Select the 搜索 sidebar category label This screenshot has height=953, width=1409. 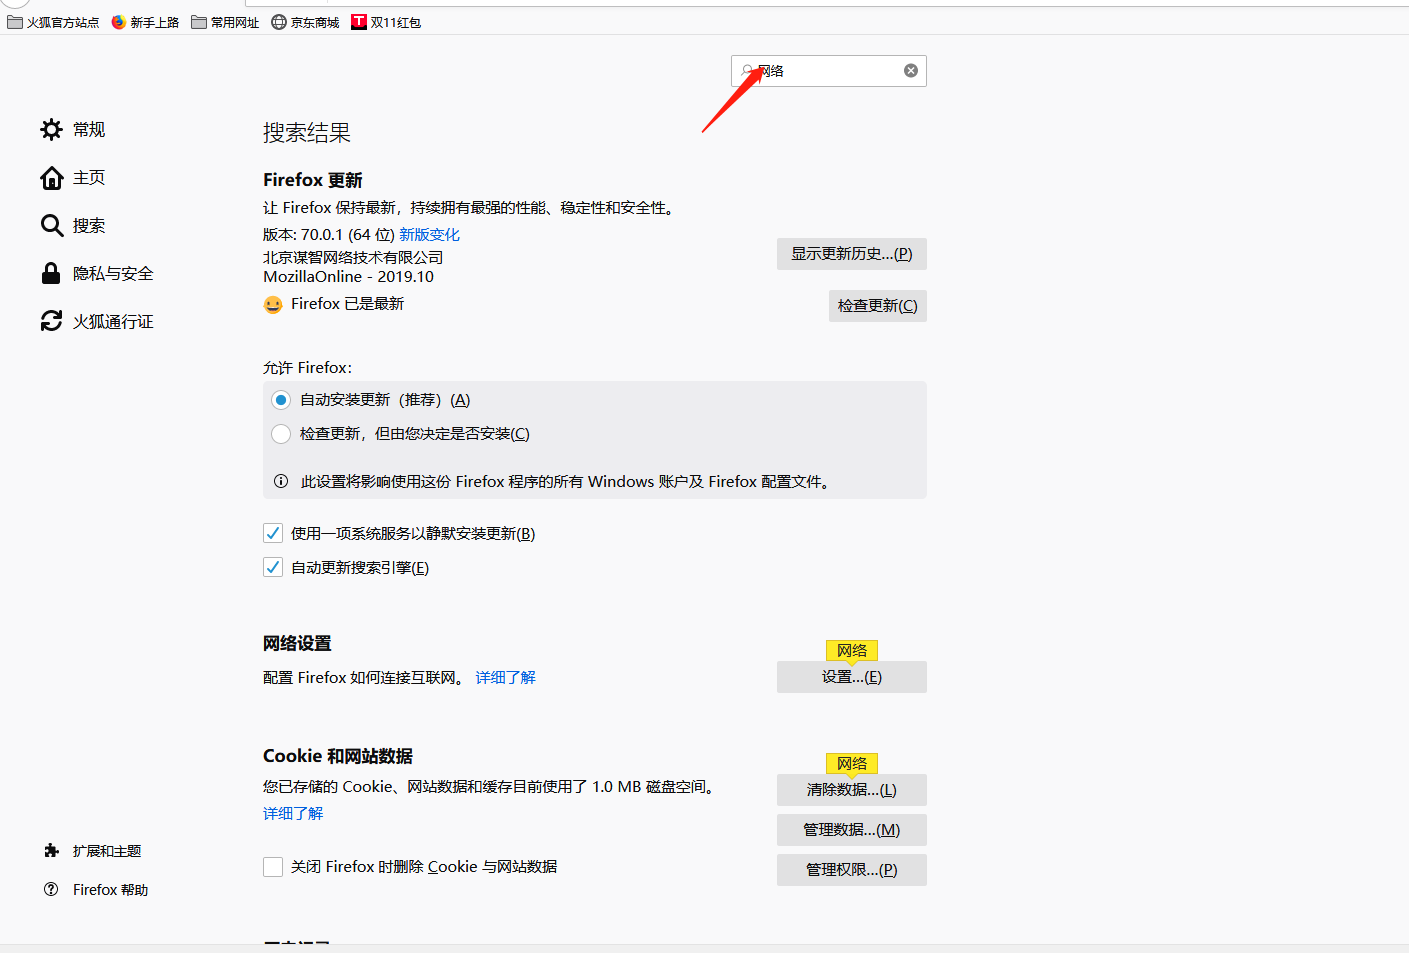point(89,226)
